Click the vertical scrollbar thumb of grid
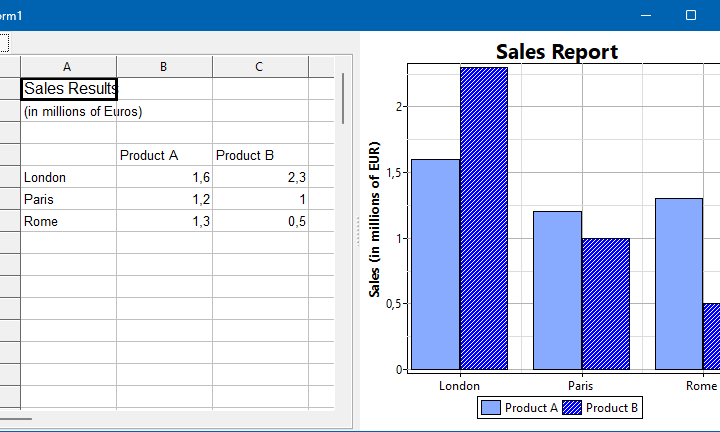Viewport: 720px width, 432px height. 343,98
